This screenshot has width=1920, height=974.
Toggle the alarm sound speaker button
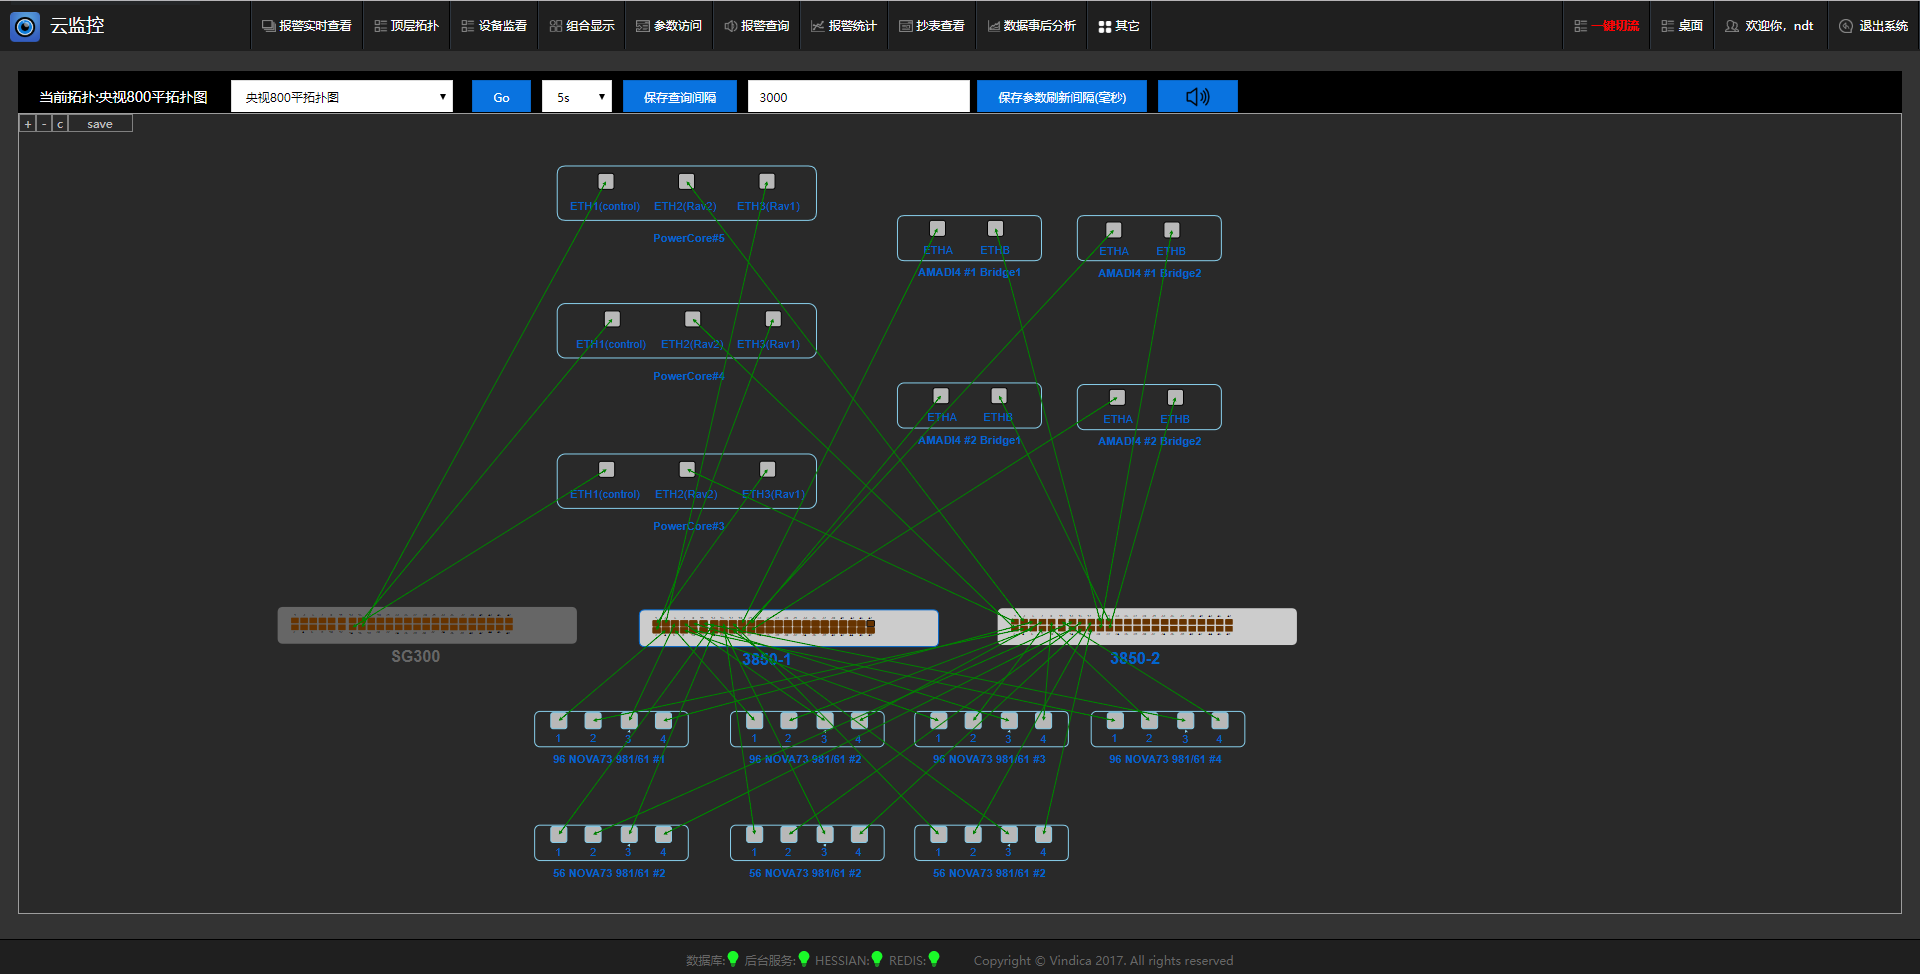pos(1197,97)
